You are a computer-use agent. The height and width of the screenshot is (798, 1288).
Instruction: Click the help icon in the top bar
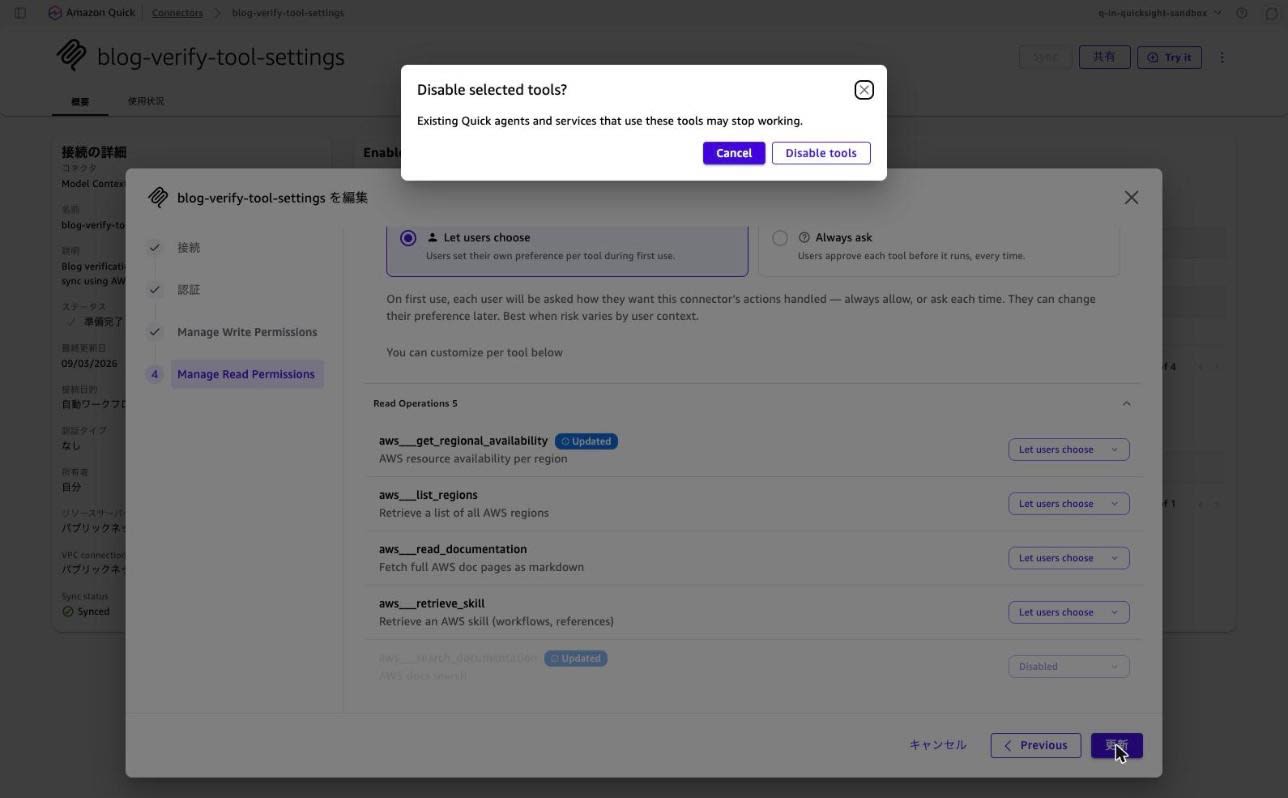coord(1242,13)
